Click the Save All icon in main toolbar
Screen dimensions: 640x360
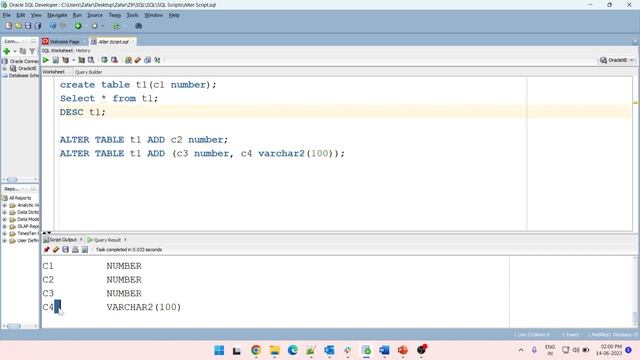click(38, 26)
